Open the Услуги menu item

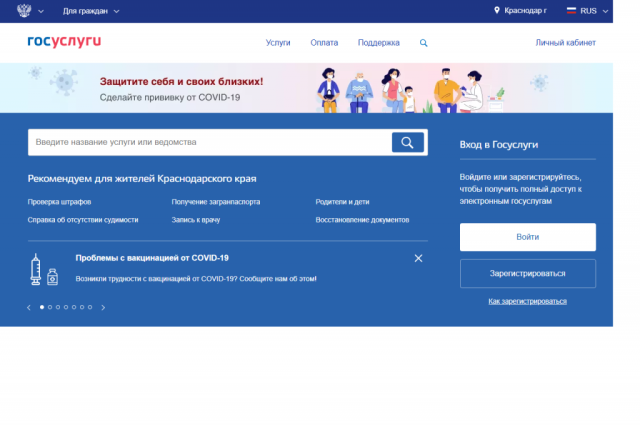[x=278, y=43]
